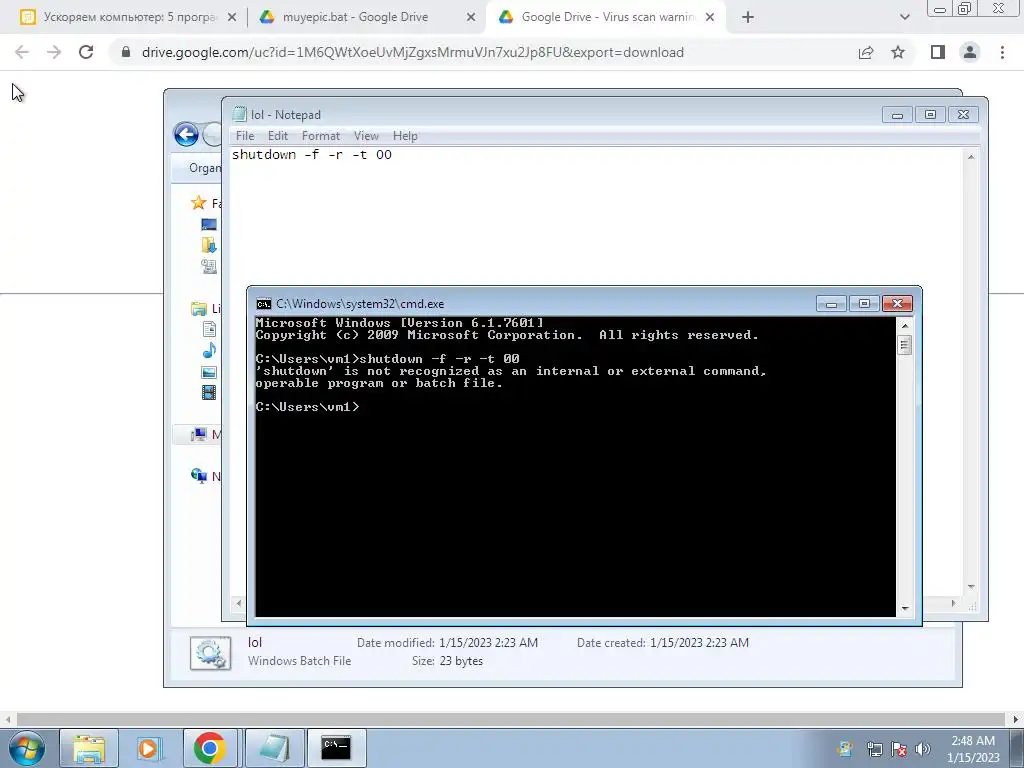Open File Explorer from taskbar
This screenshot has height=768, width=1024.
point(89,748)
